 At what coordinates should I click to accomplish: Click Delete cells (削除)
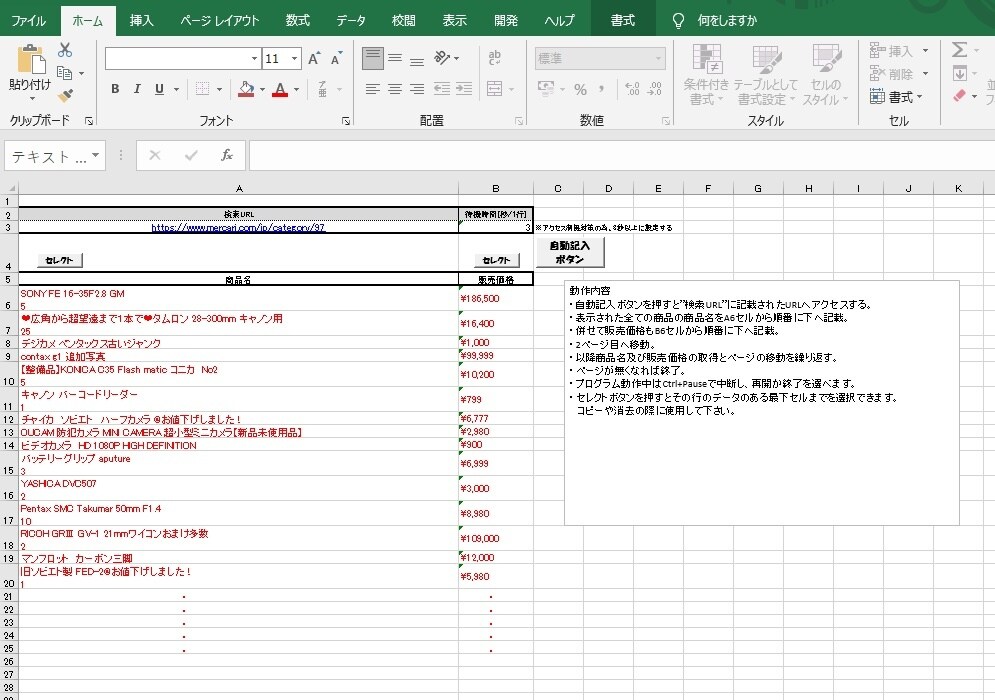(891, 74)
